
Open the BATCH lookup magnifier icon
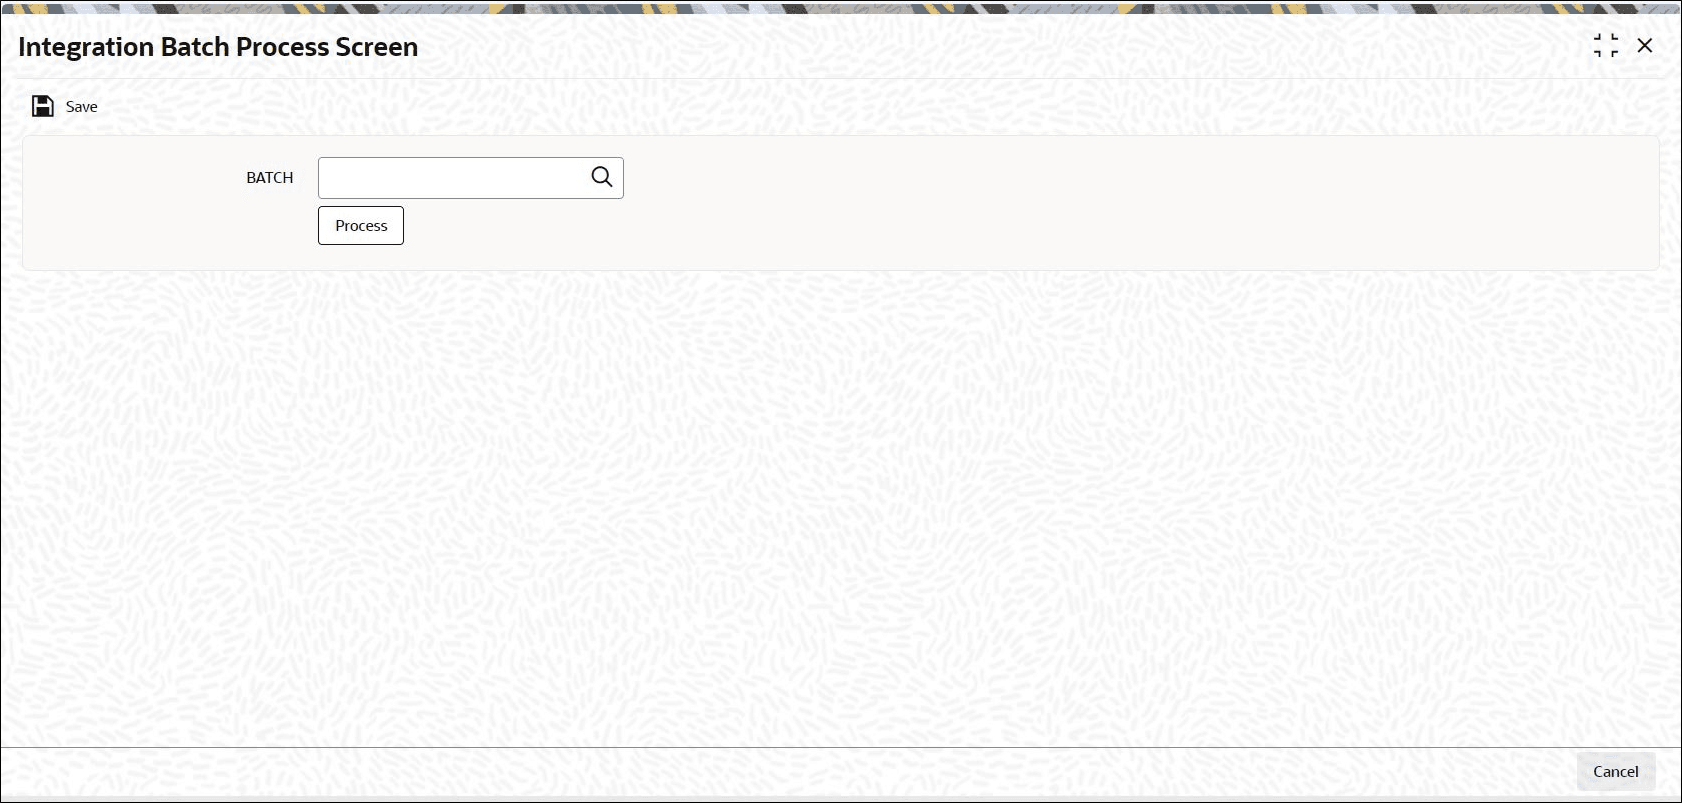point(601,177)
